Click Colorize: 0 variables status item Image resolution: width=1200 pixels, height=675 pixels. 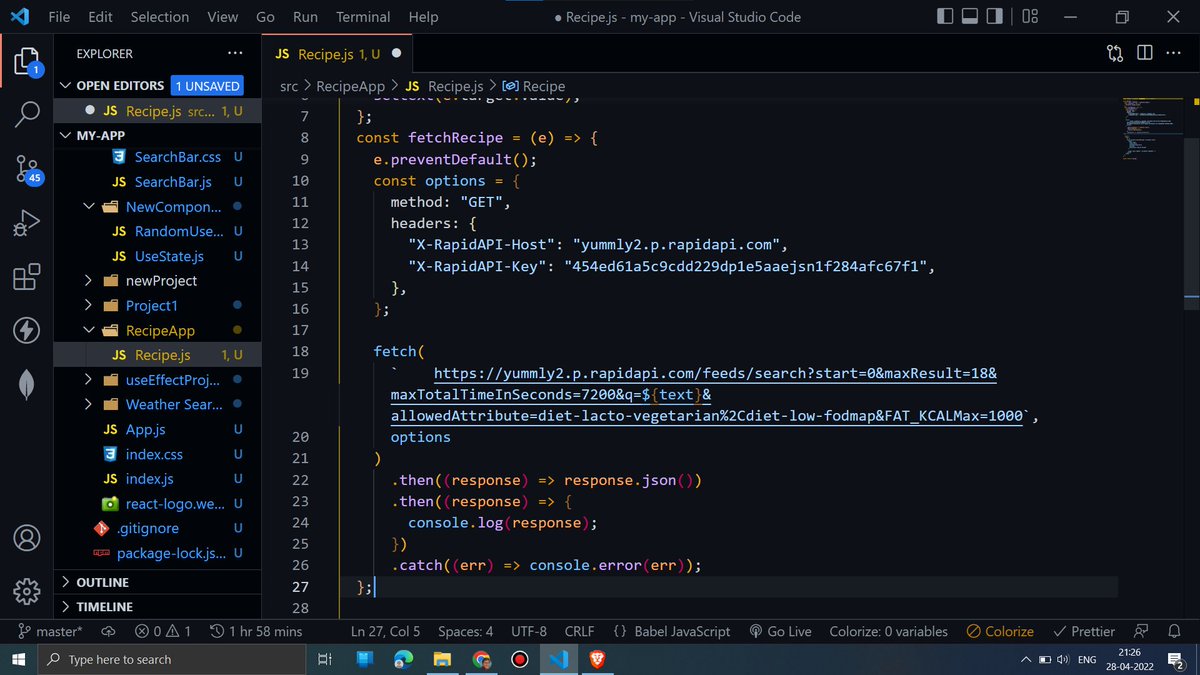coord(889,631)
